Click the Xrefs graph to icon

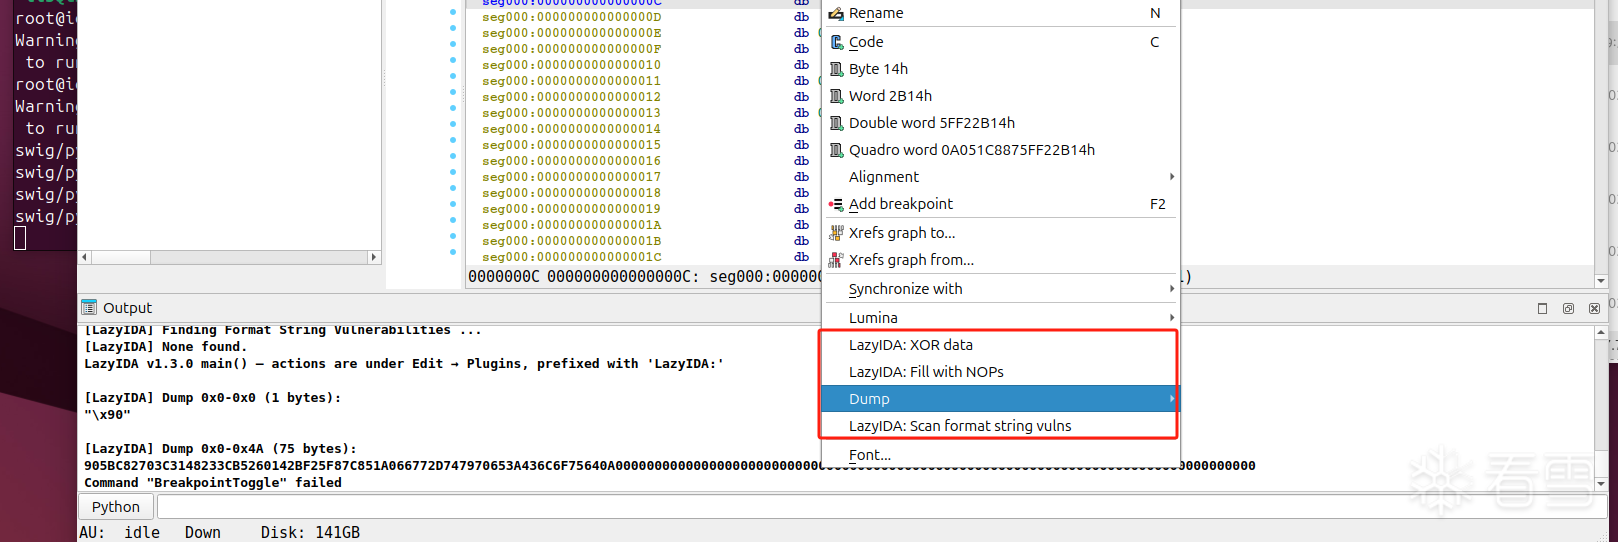[837, 233]
